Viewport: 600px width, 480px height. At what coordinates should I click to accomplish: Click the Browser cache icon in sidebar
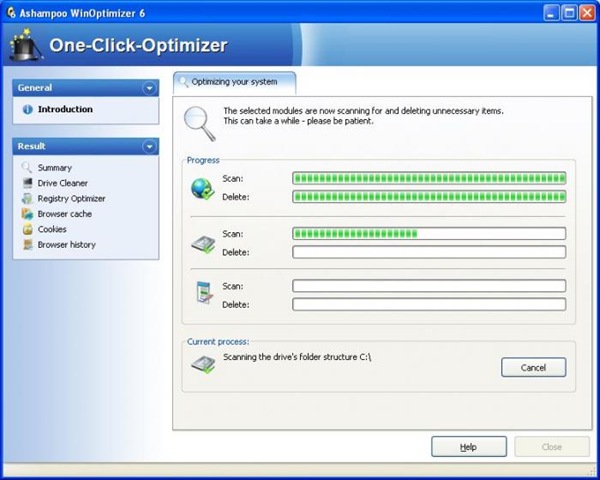[x=27, y=214]
